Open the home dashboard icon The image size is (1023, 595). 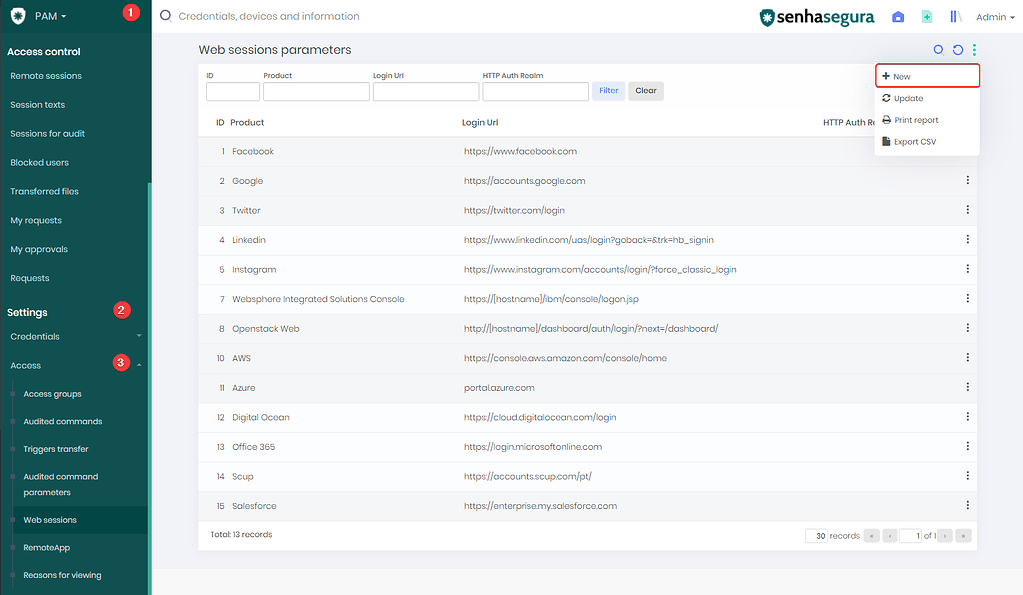(897, 16)
